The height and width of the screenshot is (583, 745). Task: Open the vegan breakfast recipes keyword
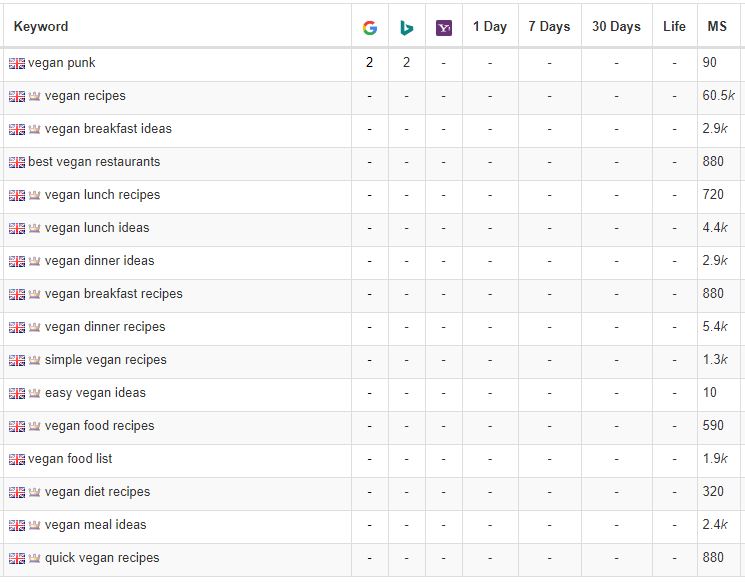click(114, 294)
